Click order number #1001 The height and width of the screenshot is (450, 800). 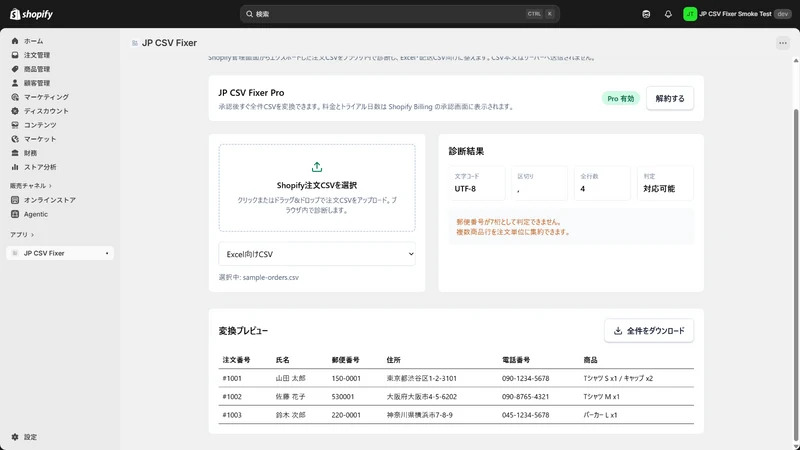tap(232, 378)
